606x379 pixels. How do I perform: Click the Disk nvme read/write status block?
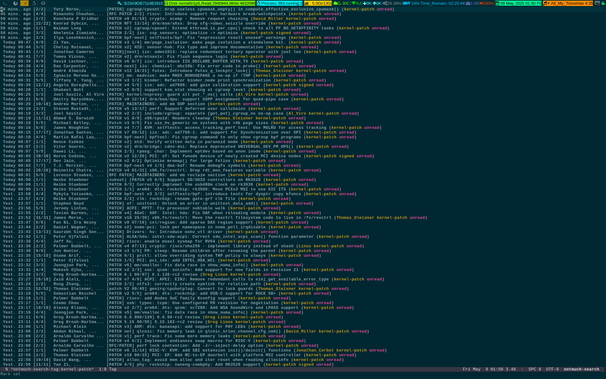pyautogui.click(x=210, y=3)
